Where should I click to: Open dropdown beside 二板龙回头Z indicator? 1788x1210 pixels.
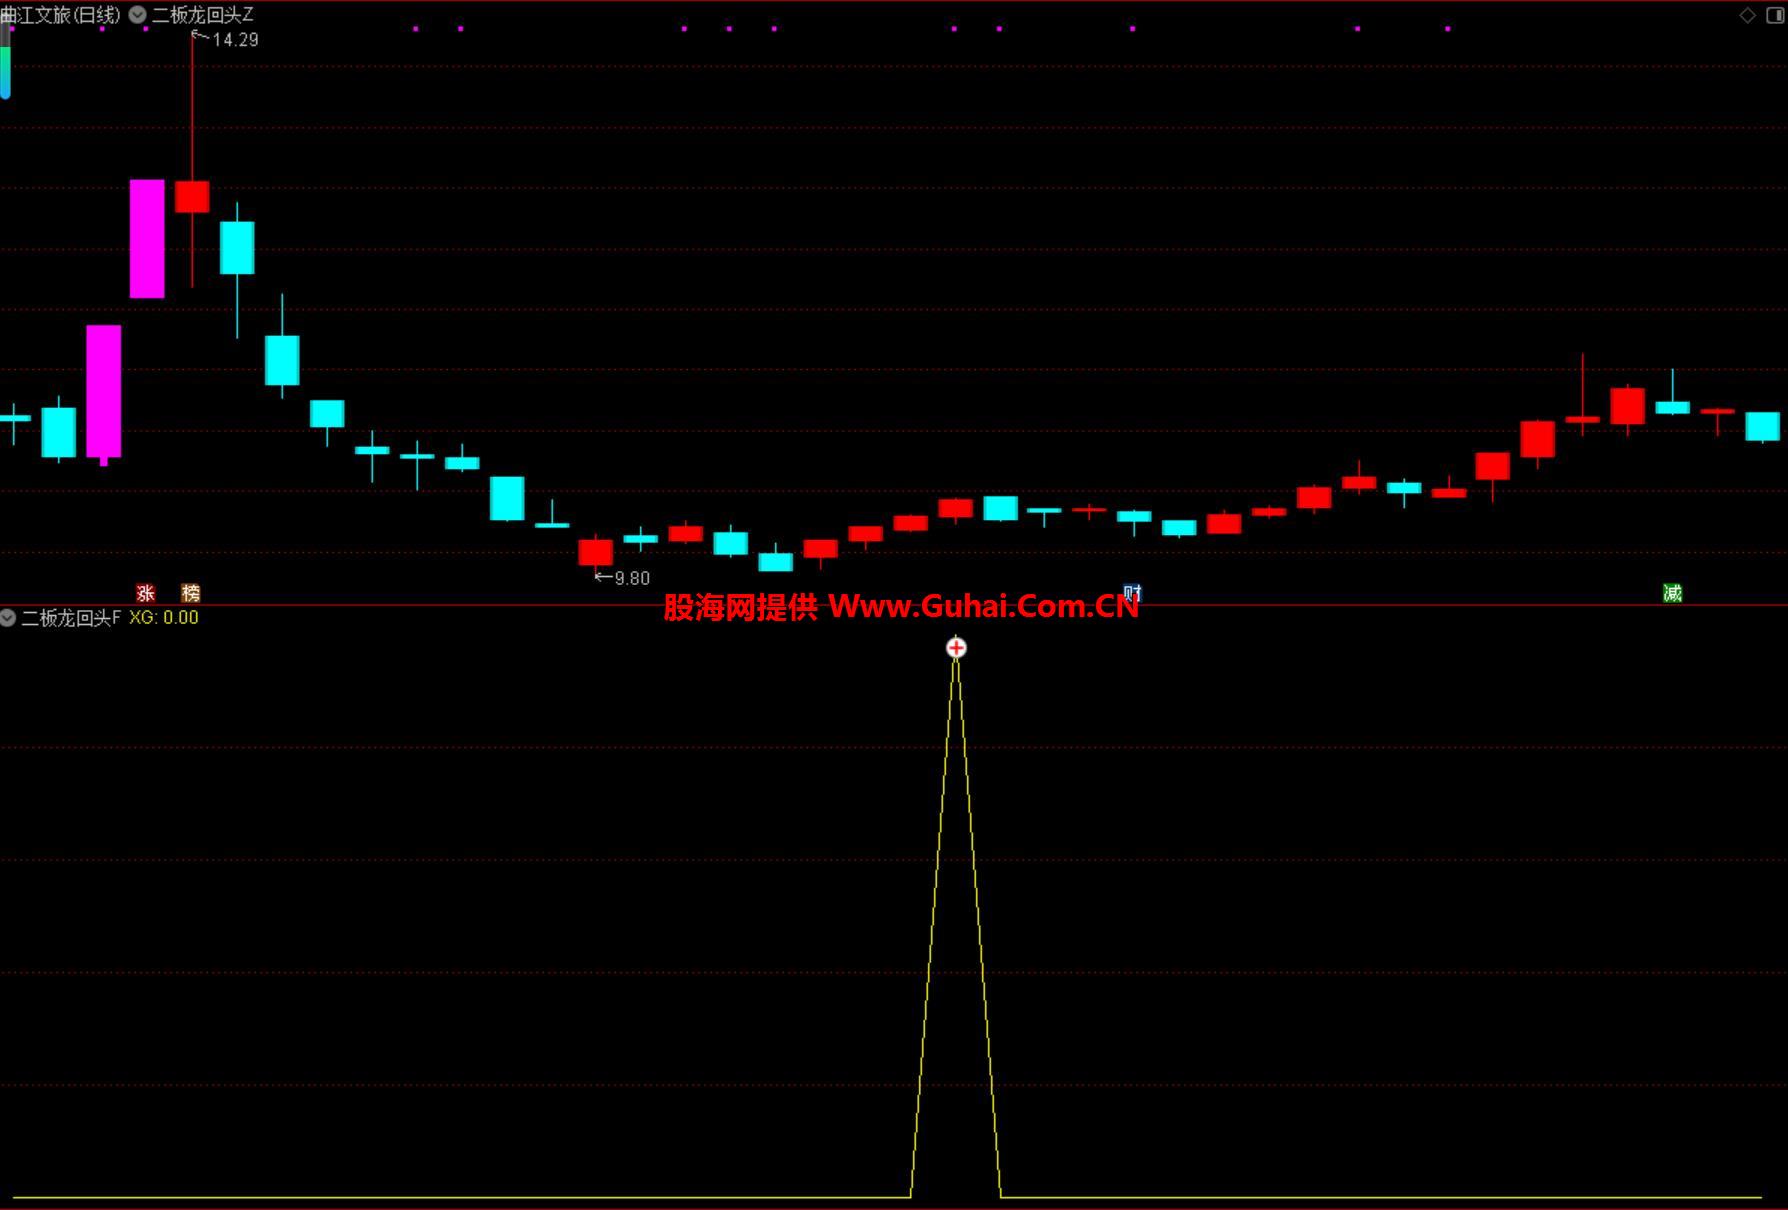click(138, 15)
